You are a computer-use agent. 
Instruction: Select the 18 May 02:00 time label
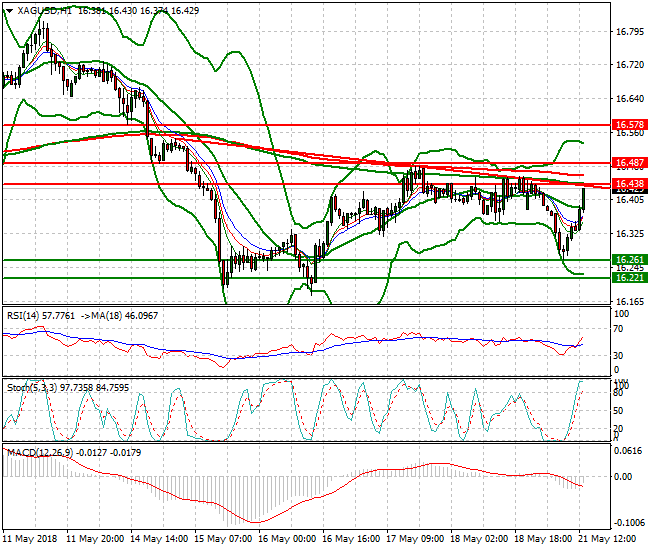pos(479,539)
